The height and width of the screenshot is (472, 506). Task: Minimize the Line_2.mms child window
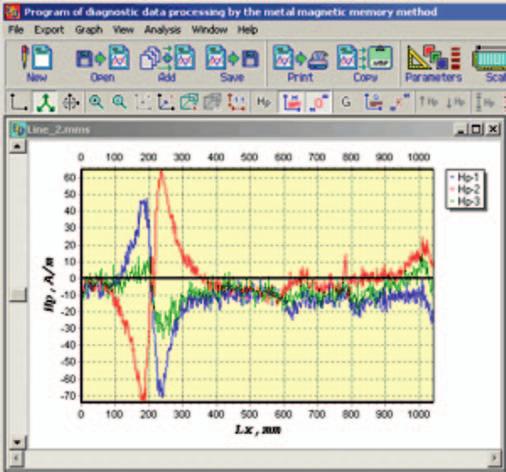click(x=462, y=129)
